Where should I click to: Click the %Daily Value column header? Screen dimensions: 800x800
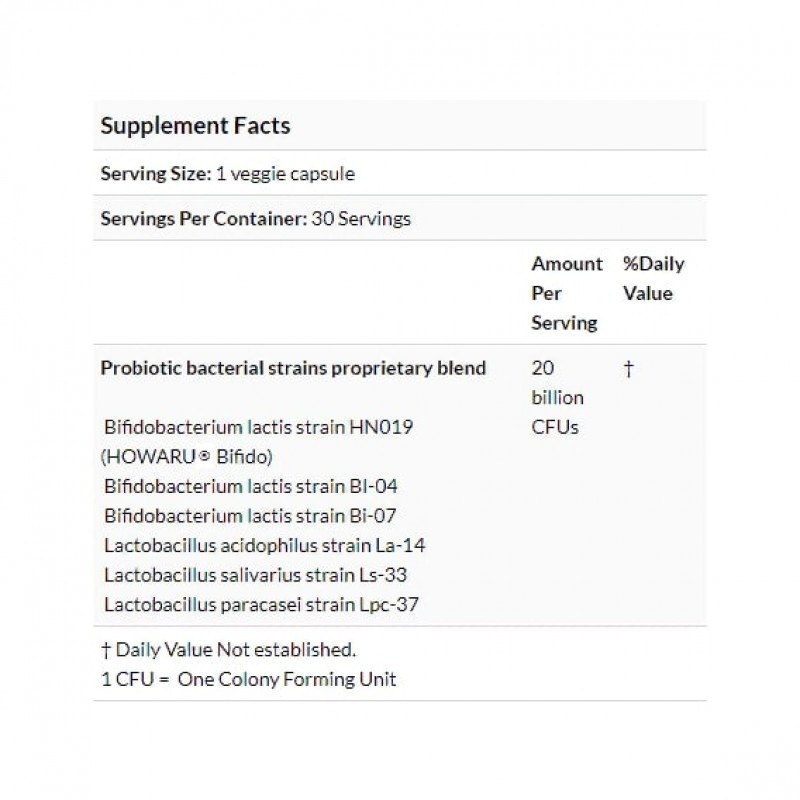click(x=653, y=279)
